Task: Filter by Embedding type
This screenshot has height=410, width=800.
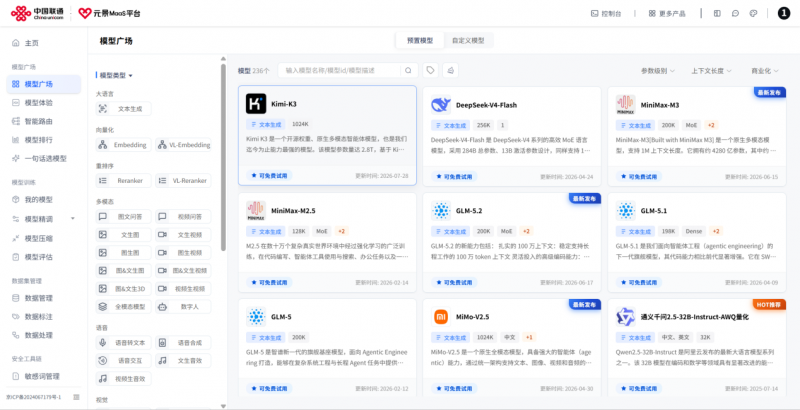Action: coord(123,145)
